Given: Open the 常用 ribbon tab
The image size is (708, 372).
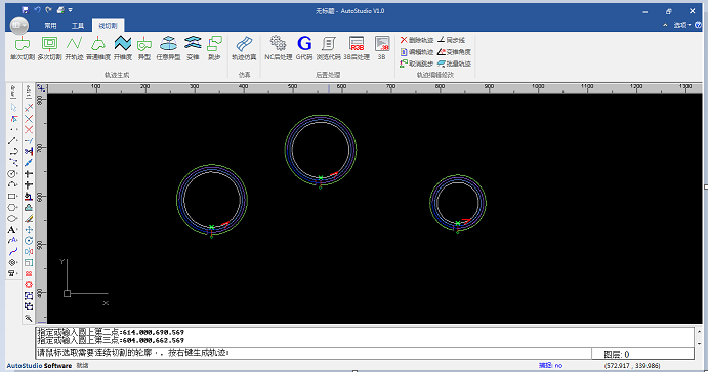Looking at the screenshot, I should point(51,26).
